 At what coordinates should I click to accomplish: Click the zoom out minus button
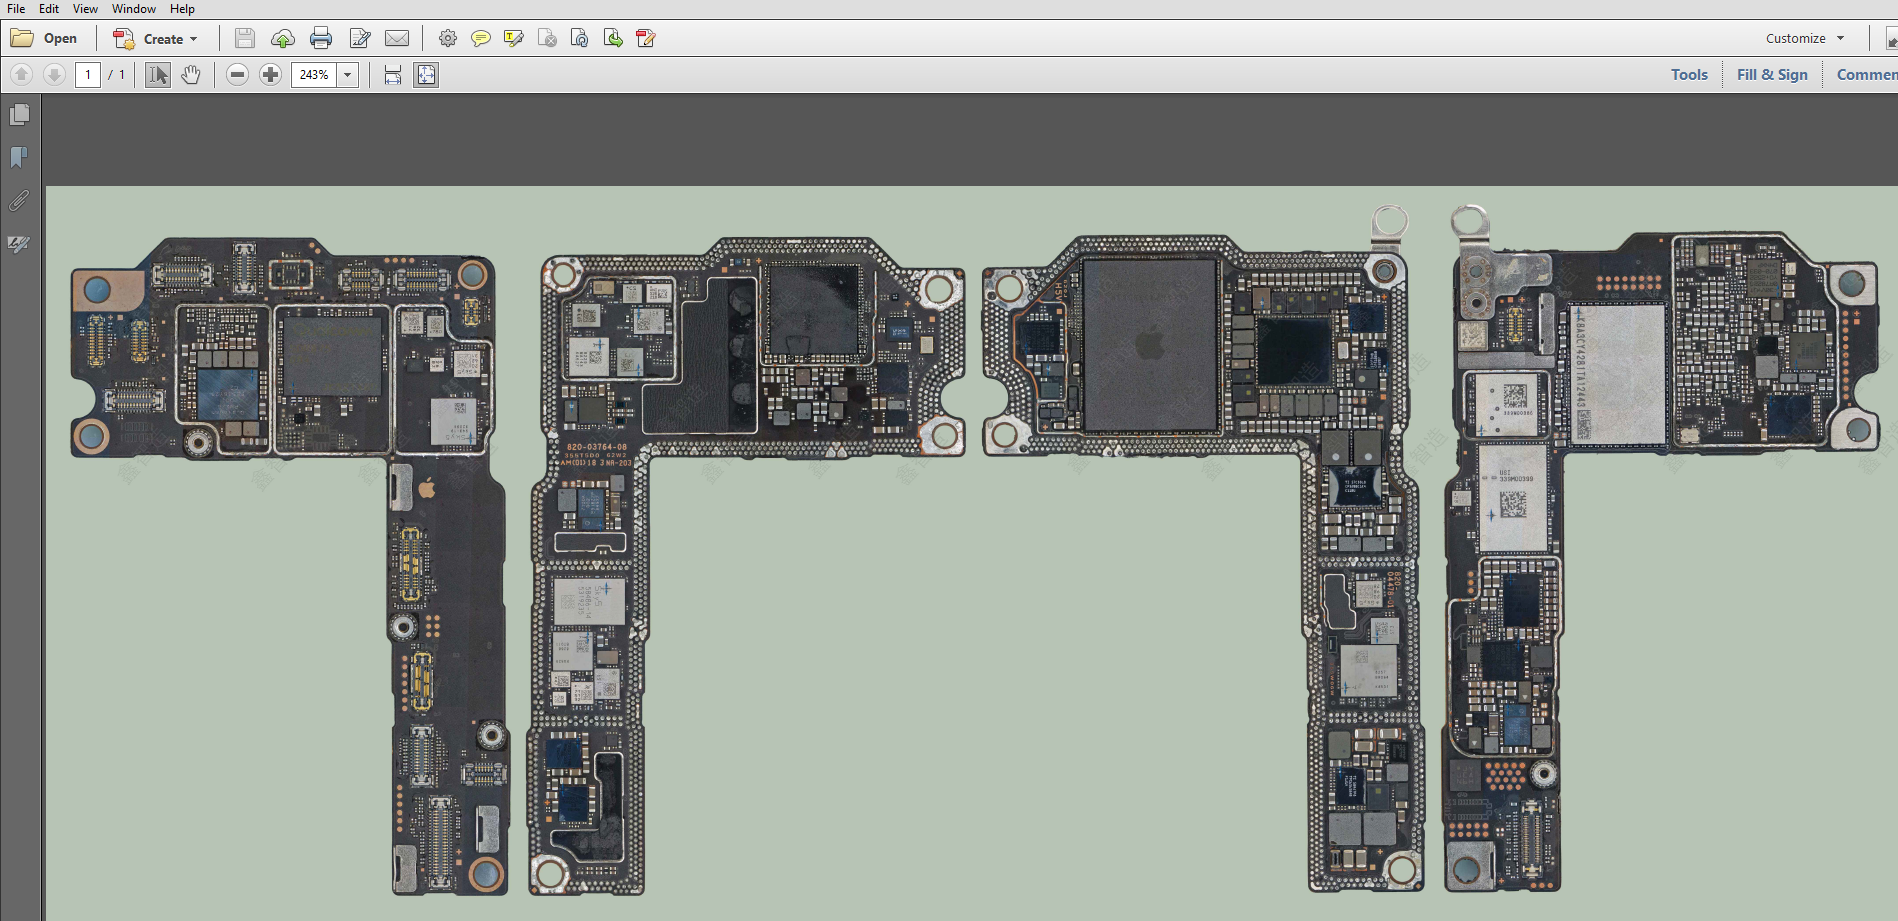click(237, 75)
